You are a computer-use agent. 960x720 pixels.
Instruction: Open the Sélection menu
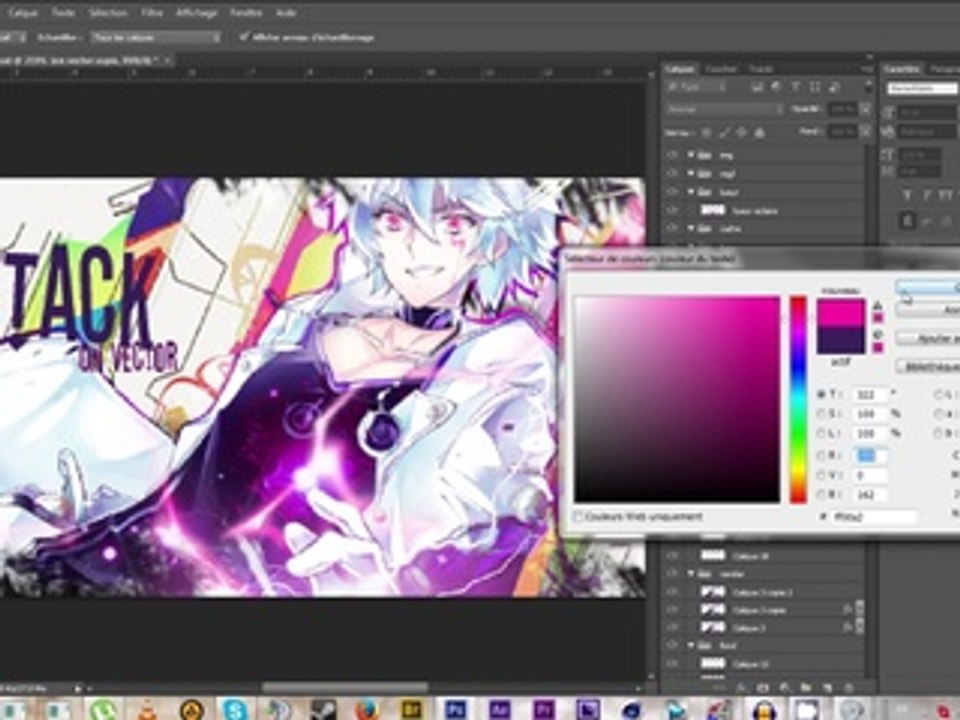point(108,12)
